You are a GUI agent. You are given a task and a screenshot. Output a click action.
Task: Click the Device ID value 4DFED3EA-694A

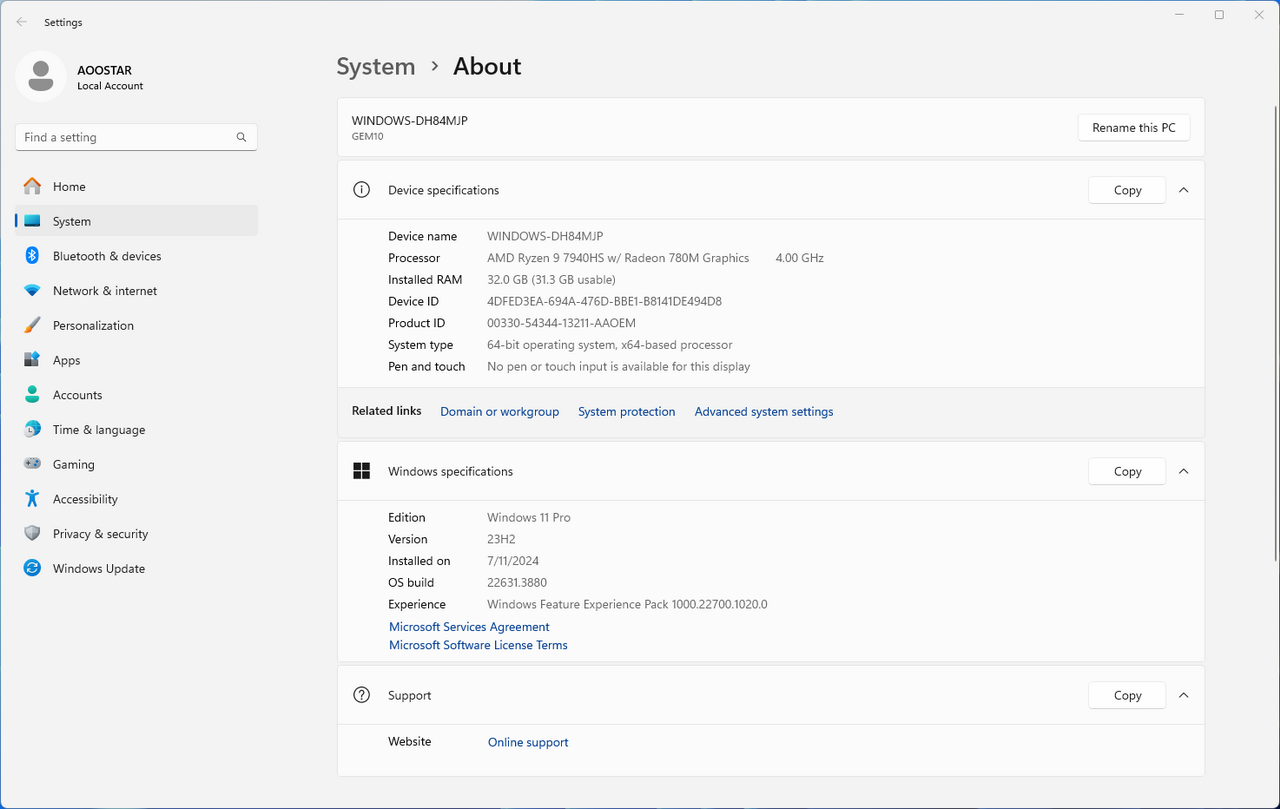coord(604,301)
